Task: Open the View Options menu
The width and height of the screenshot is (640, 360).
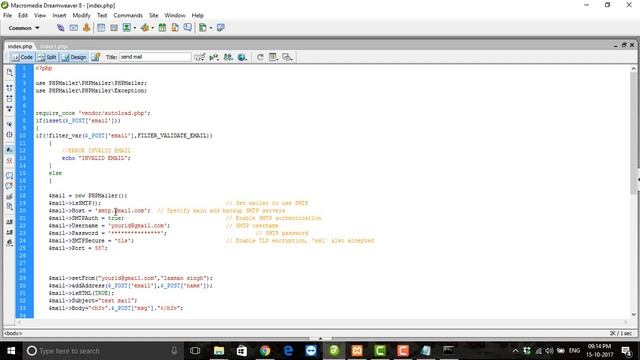Action: point(273,57)
